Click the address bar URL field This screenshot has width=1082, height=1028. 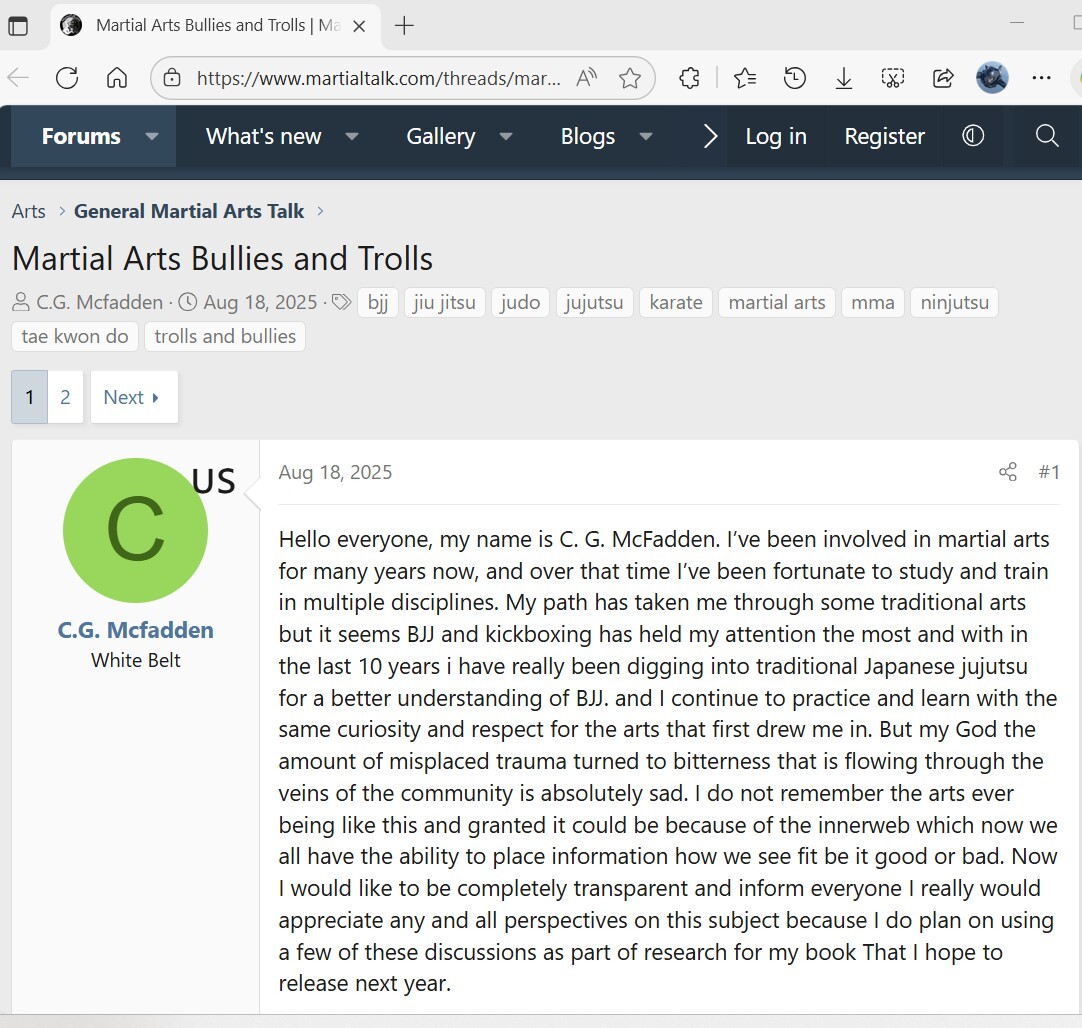coord(378,78)
